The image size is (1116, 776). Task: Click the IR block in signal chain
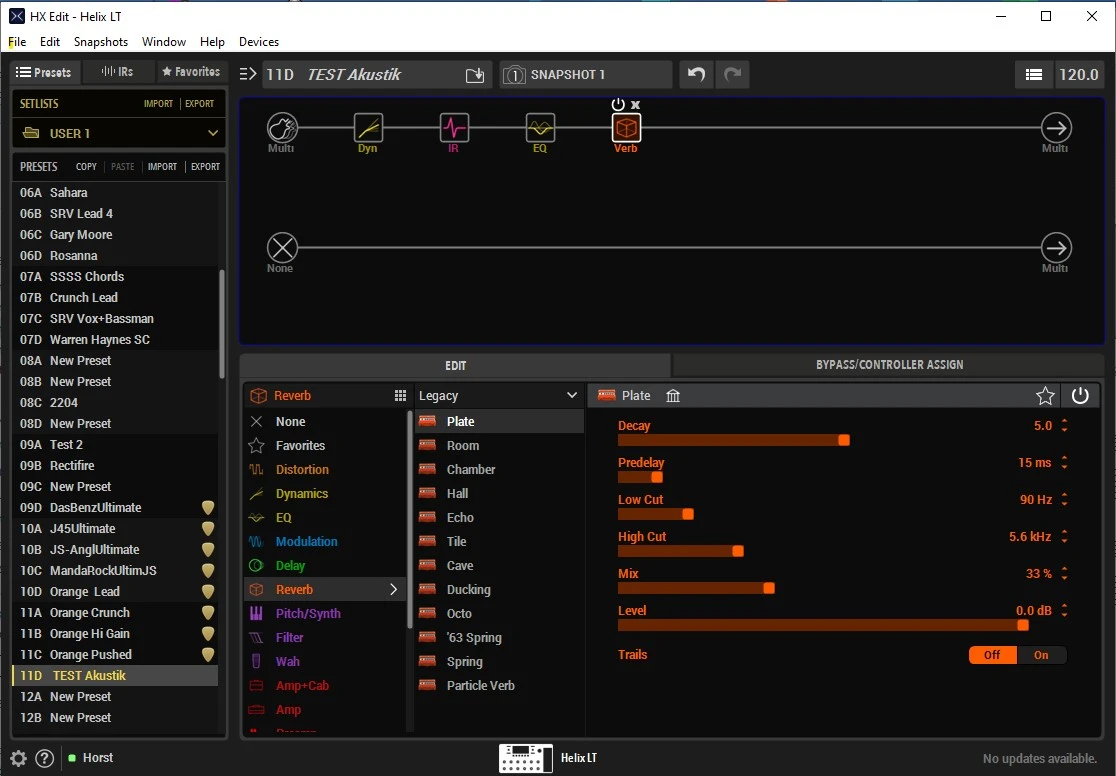click(x=454, y=128)
